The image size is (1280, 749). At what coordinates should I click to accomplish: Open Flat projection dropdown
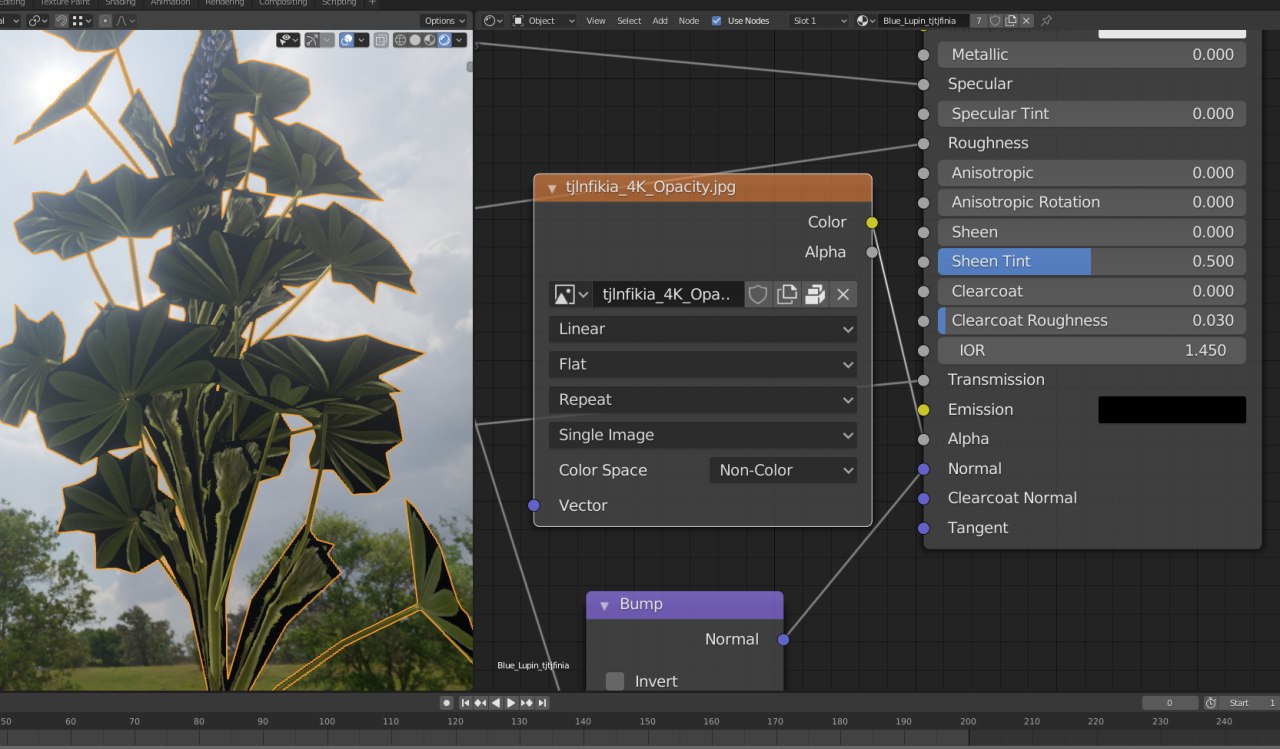point(703,364)
